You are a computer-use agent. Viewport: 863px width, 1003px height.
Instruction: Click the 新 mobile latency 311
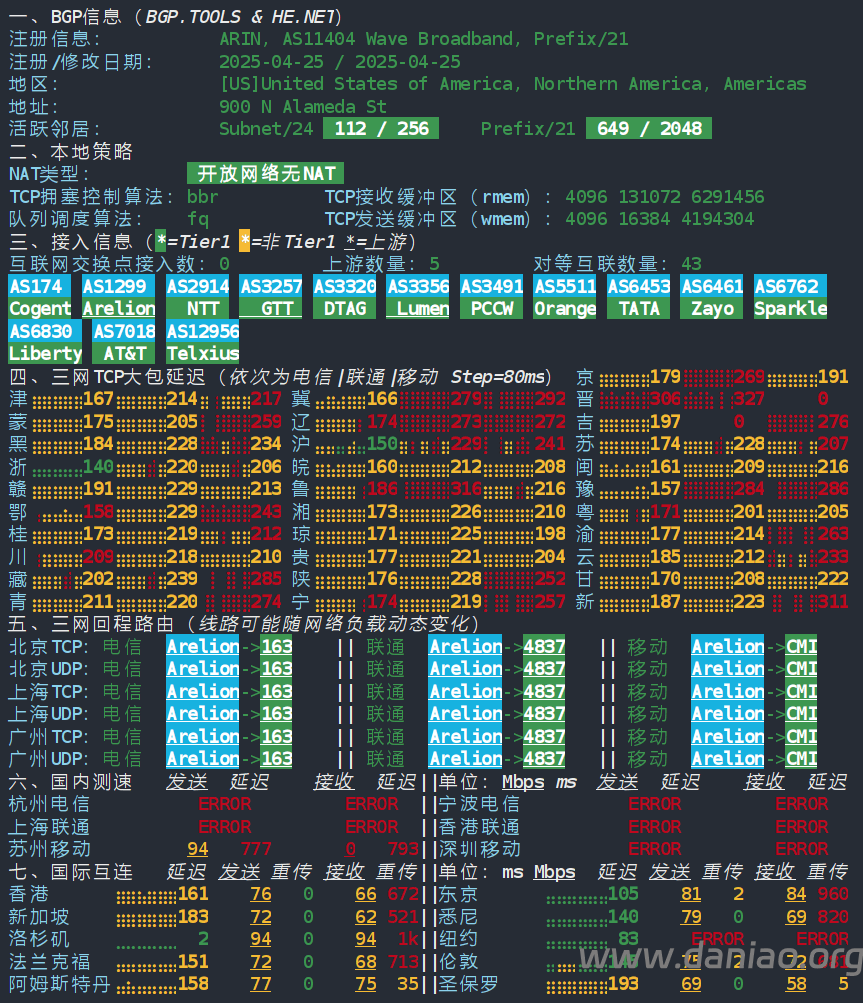(x=833, y=601)
